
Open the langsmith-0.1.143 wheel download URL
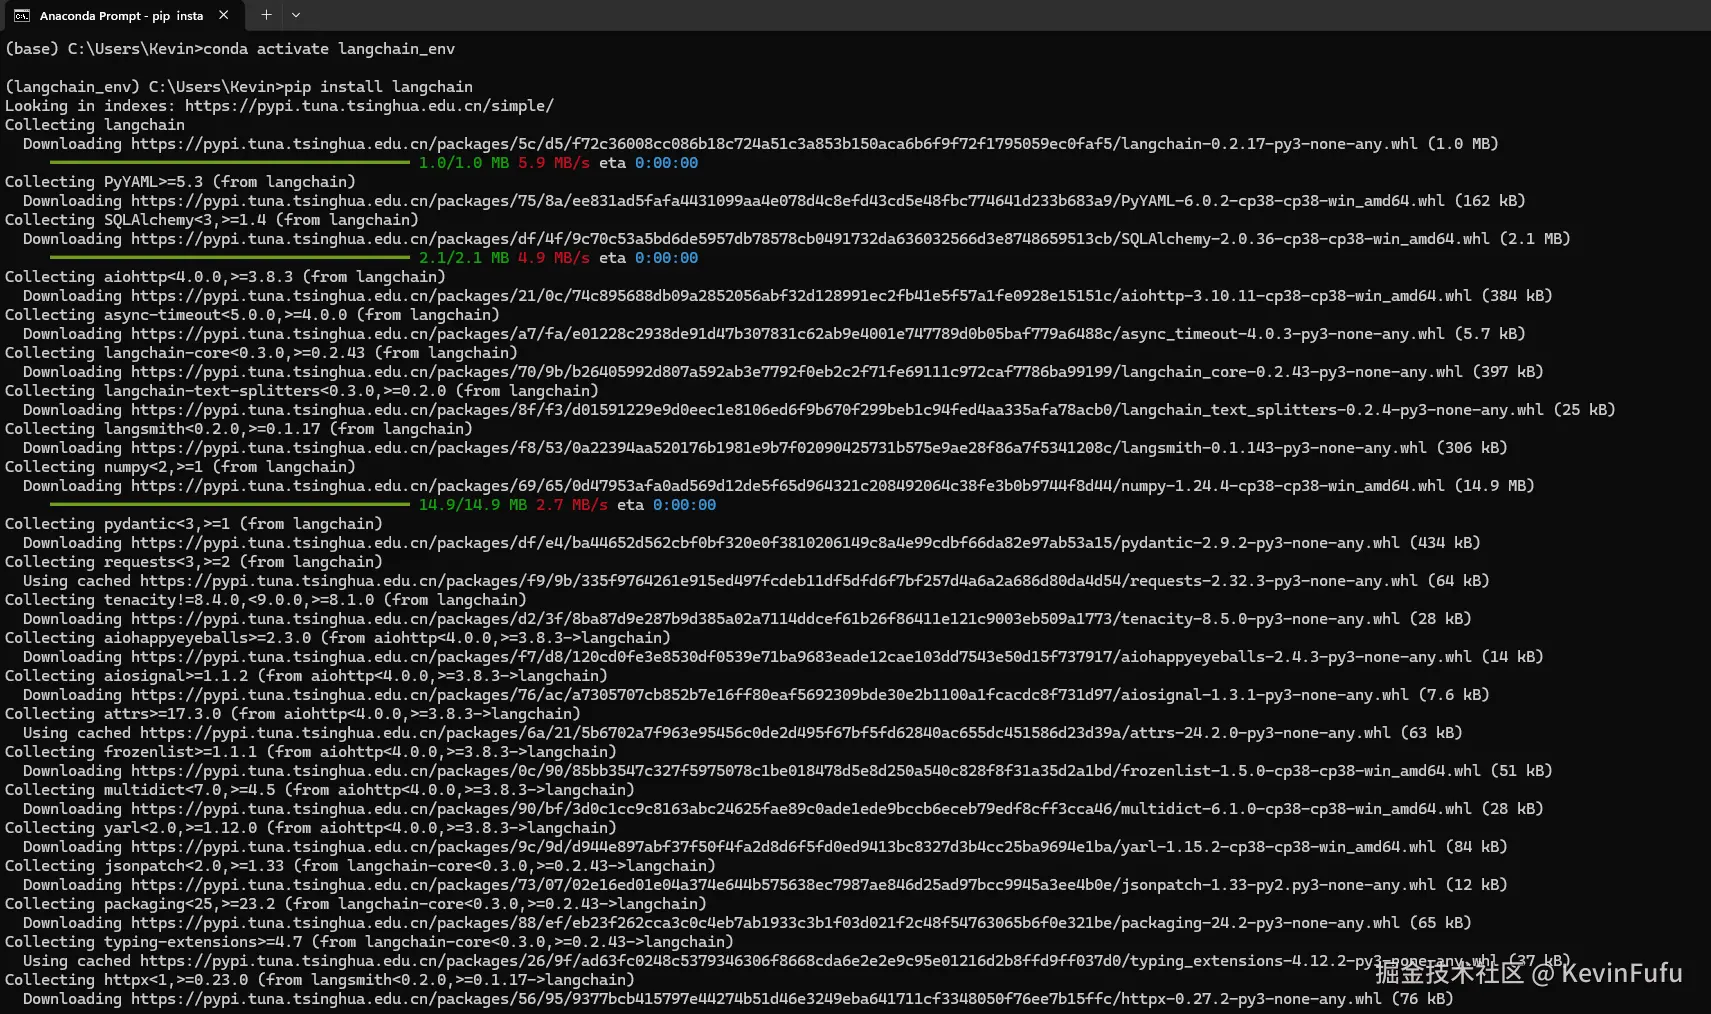tap(779, 448)
